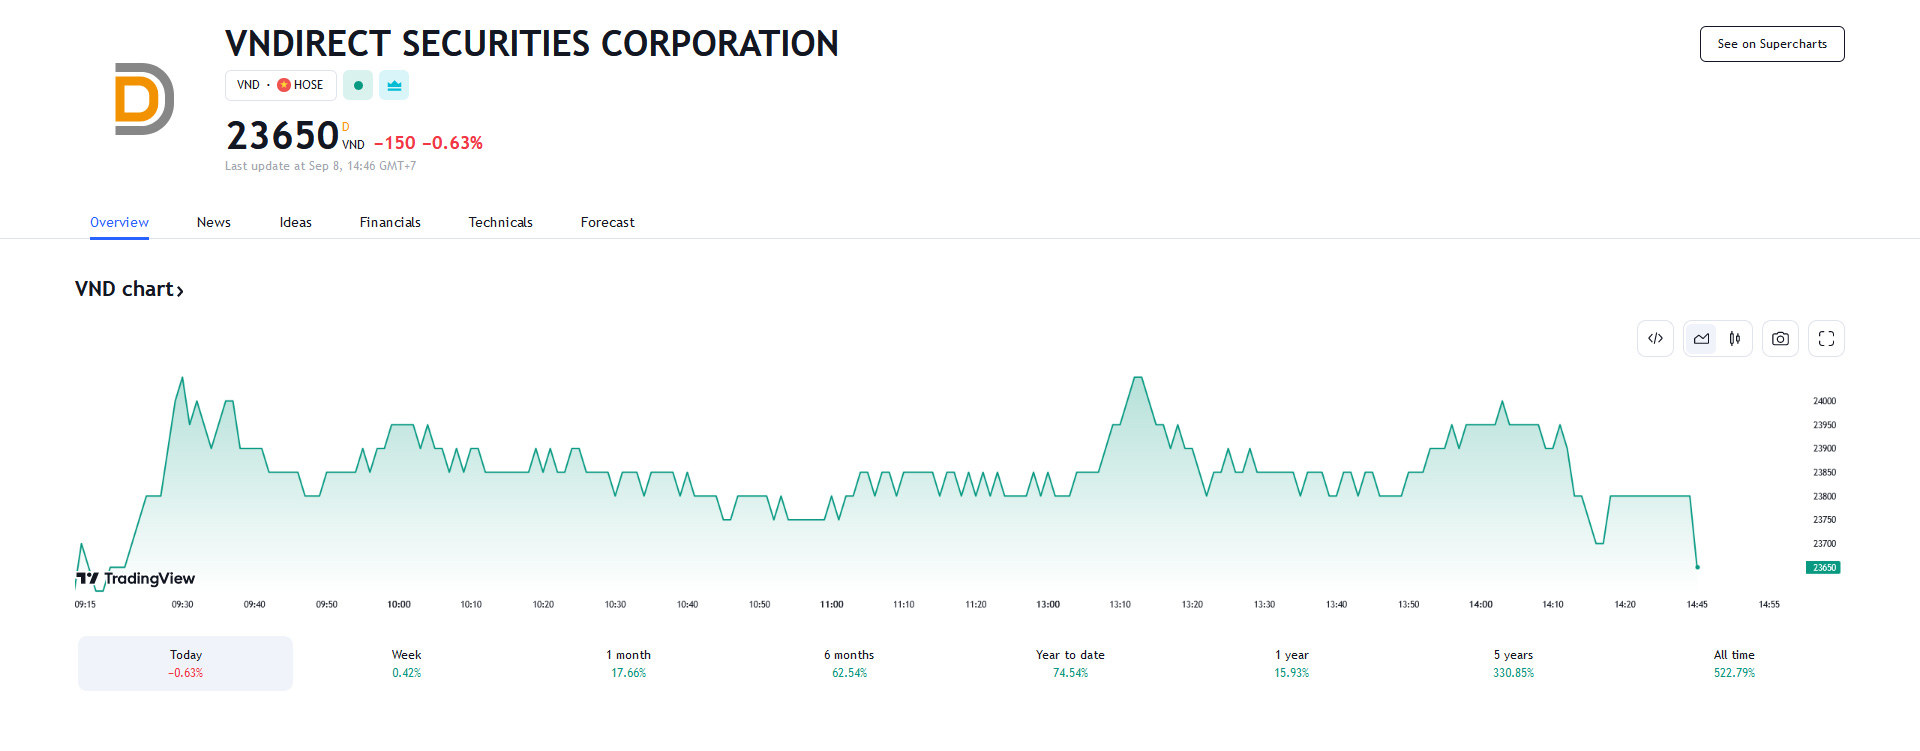The image size is (1920, 751).
Task: Click the embed code icon
Action: (1655, 339)
